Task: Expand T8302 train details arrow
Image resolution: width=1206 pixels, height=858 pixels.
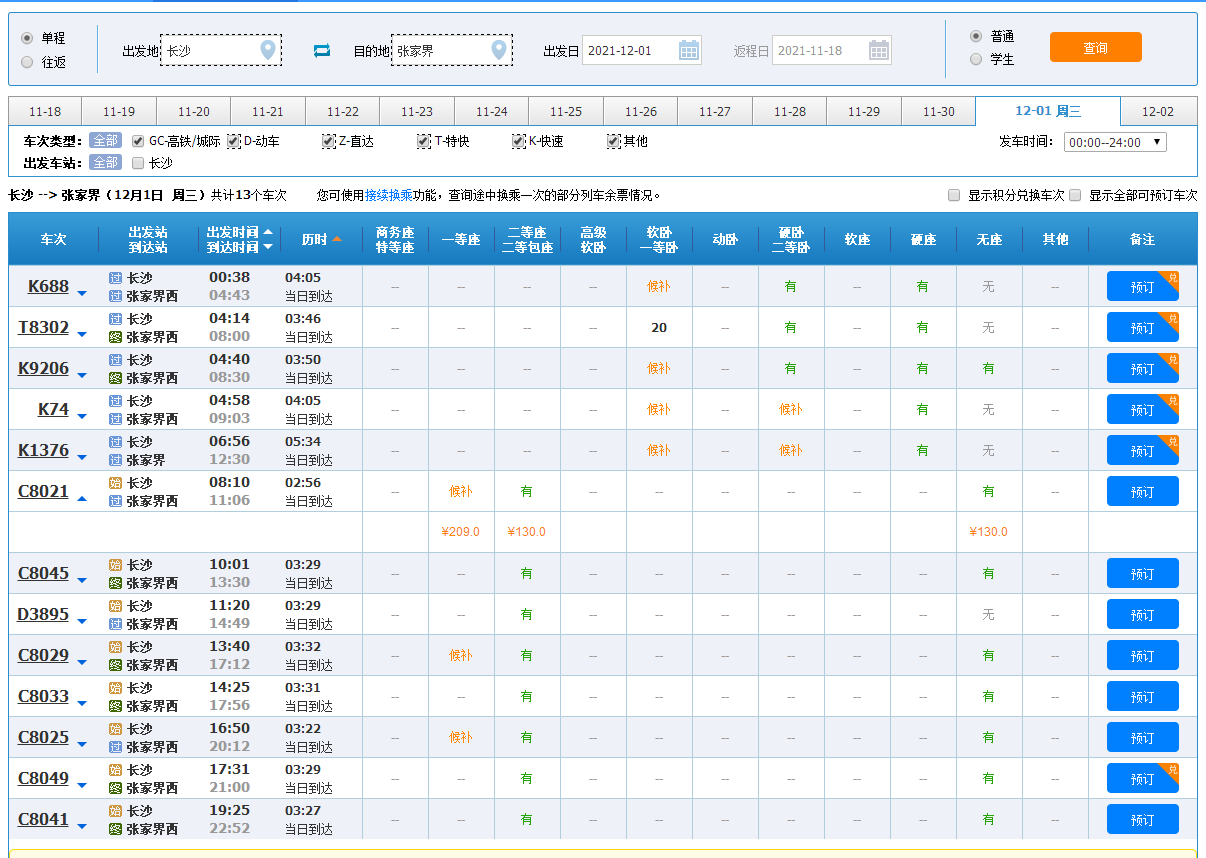Action: [x=82, y=334]
